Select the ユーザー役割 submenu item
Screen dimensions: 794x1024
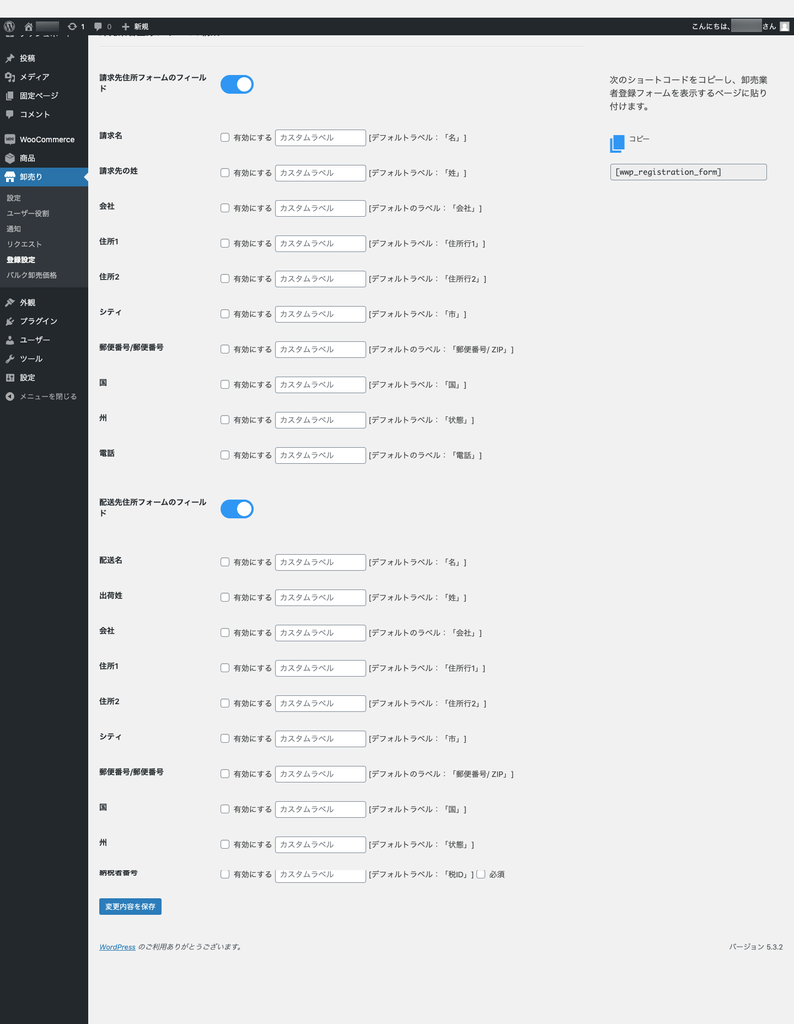(x=27, y=213)
